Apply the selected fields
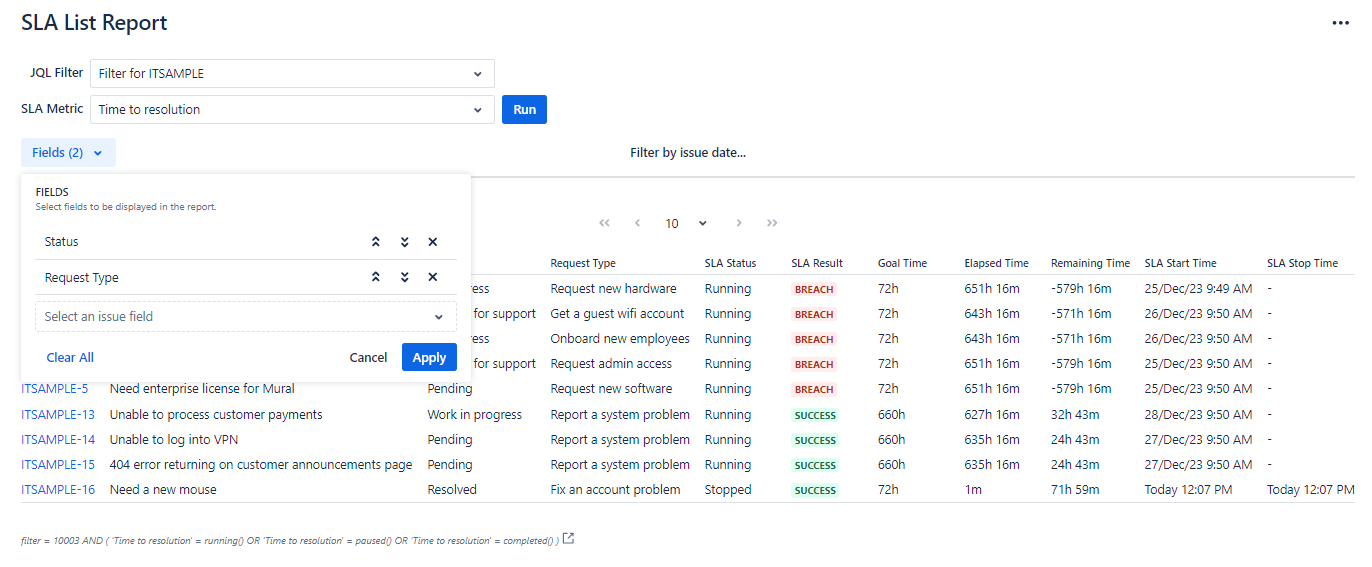Viewport: 1372px width, 567px height. coord(429,357)
